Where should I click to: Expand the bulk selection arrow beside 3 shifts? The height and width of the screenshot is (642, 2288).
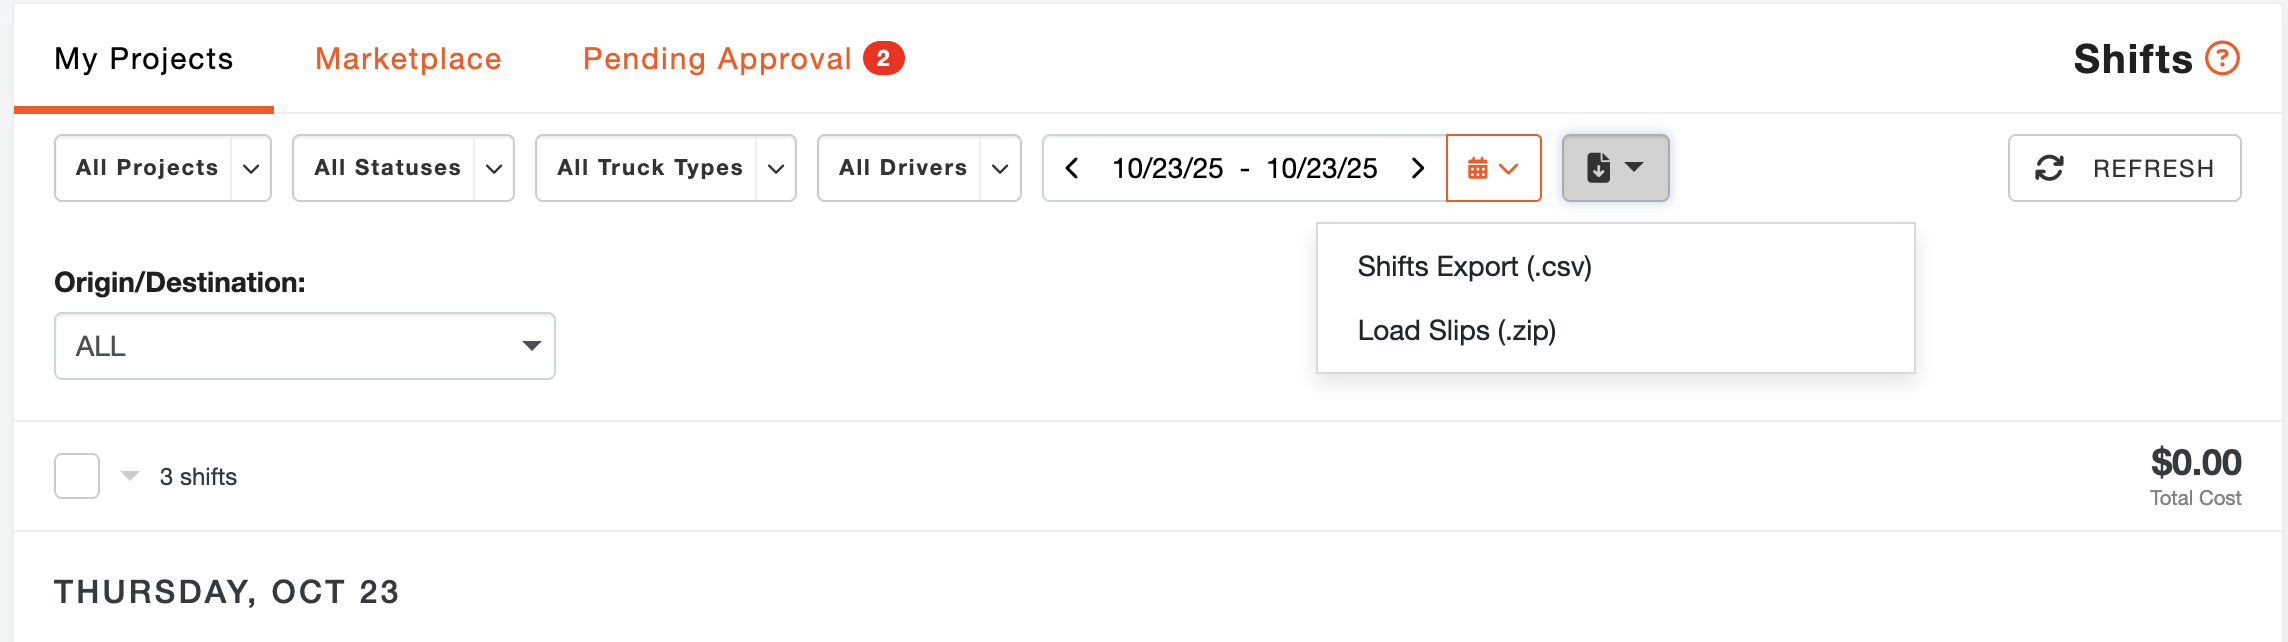tap(130, 476)
